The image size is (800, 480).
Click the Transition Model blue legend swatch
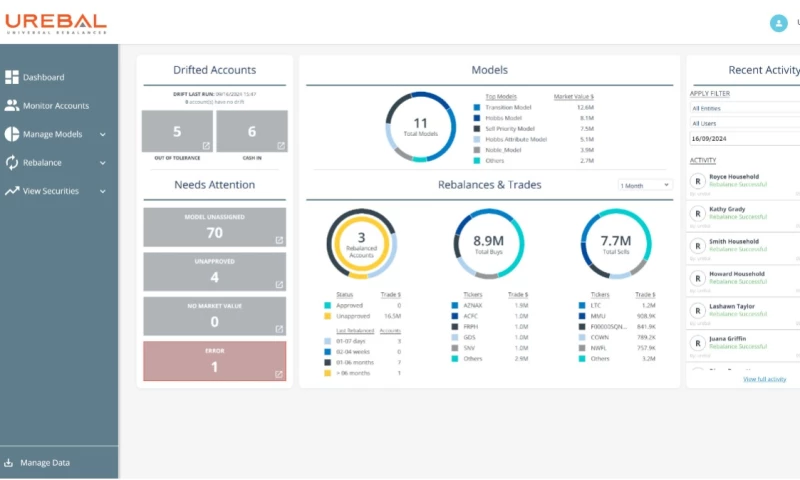click(477, 106)
